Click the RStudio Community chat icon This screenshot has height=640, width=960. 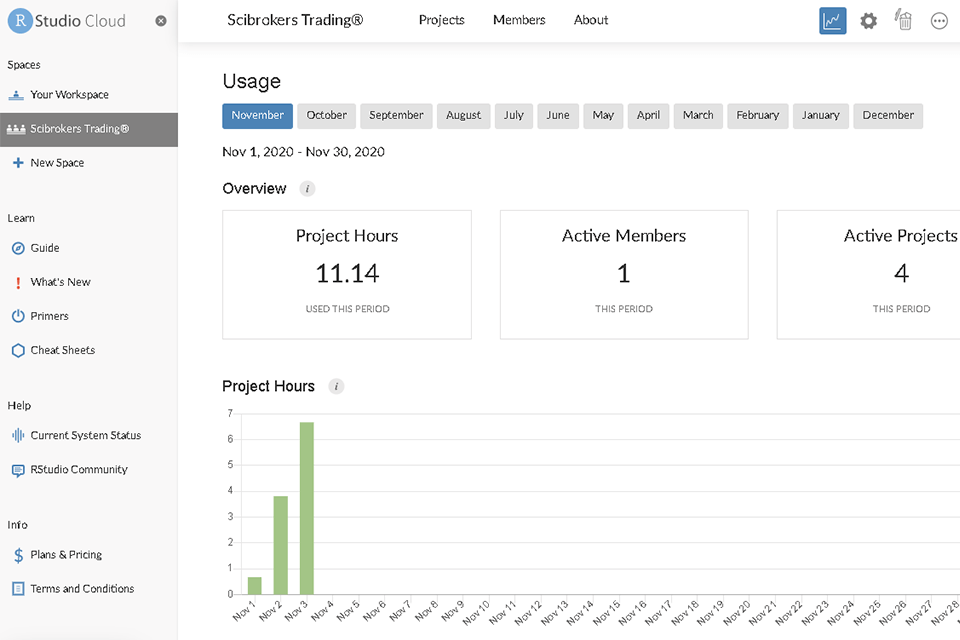[x=18, y=470]
